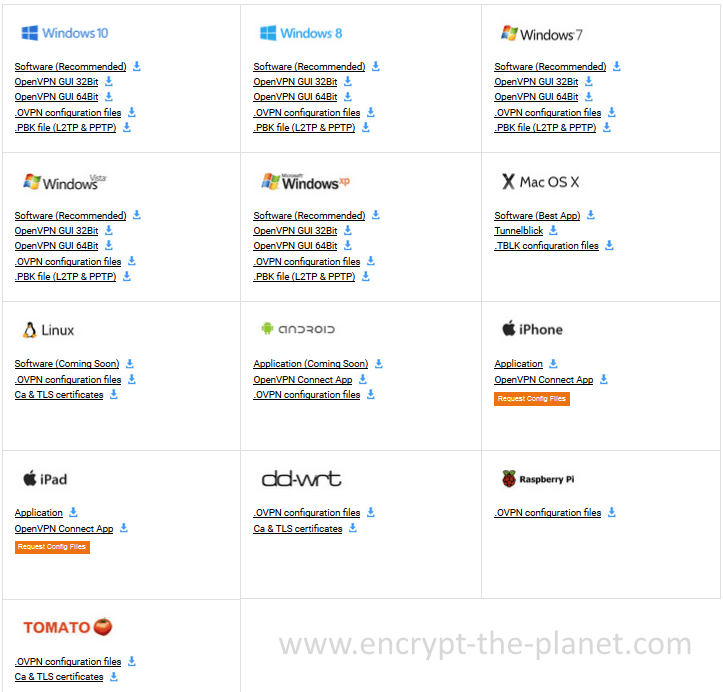The width and height of the screenshot is (723, 692).
Task: Click download icon beside Windows 10 Software (Recommended)
Action: pos(137,66)
